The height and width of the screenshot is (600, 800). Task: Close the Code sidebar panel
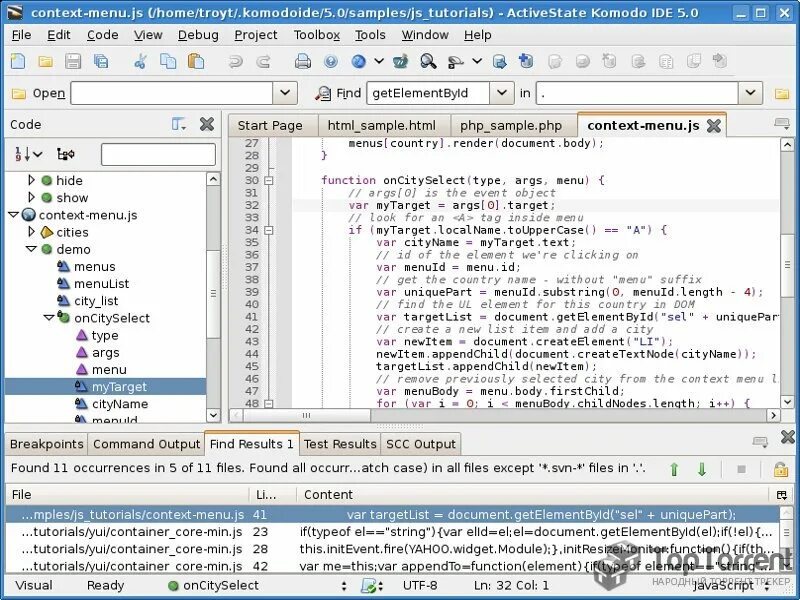(207, 124)
